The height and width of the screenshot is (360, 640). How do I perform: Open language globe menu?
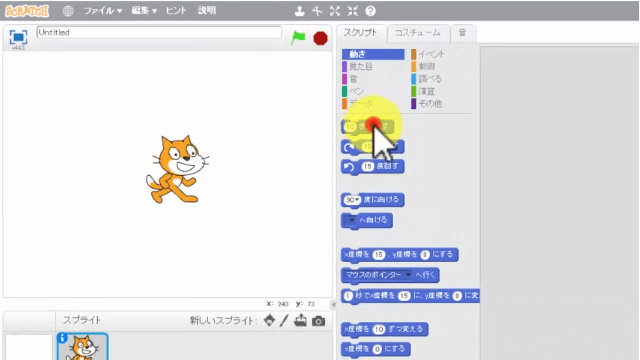tap(68, 11)
